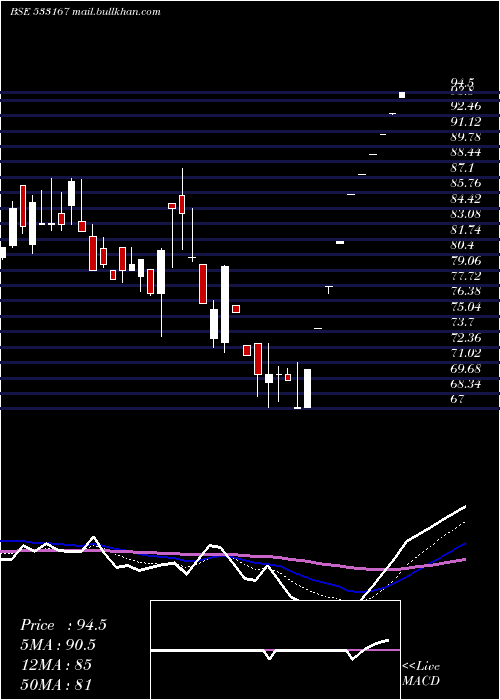Screen dimensions: 500x700
Task: Click the latest white candle near 94.5
Action: [402, 95]
